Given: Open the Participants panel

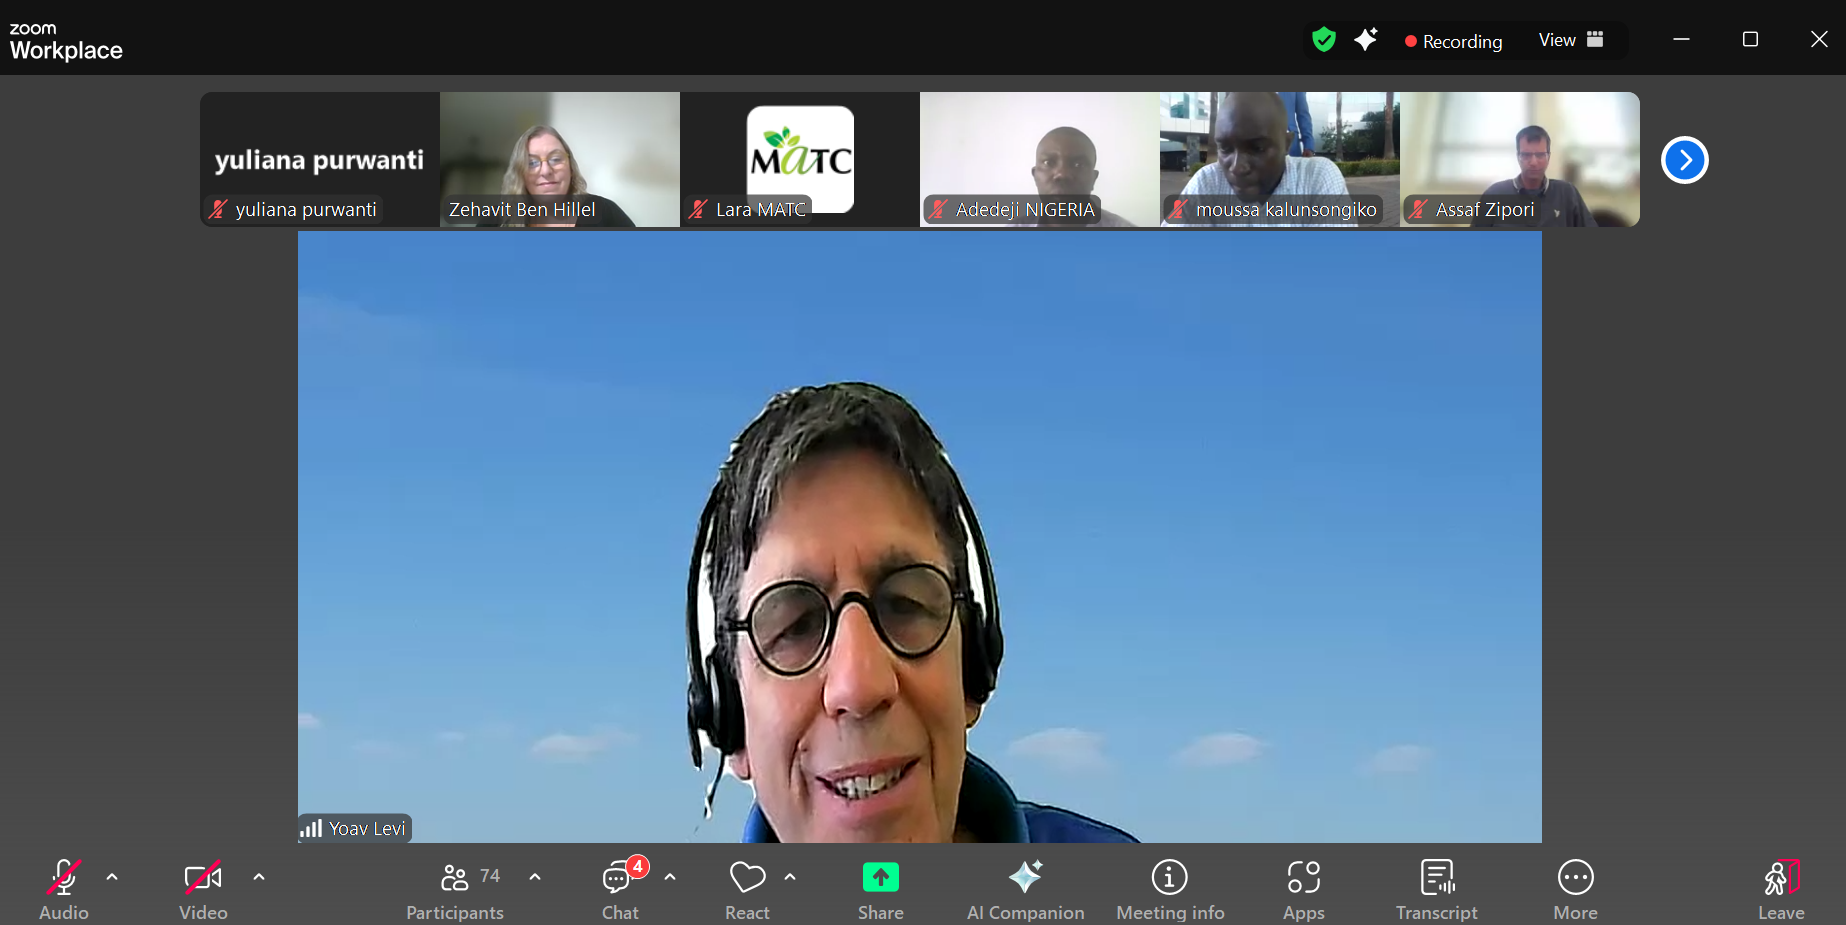Looking at the screenshot, I should [455, 889].
